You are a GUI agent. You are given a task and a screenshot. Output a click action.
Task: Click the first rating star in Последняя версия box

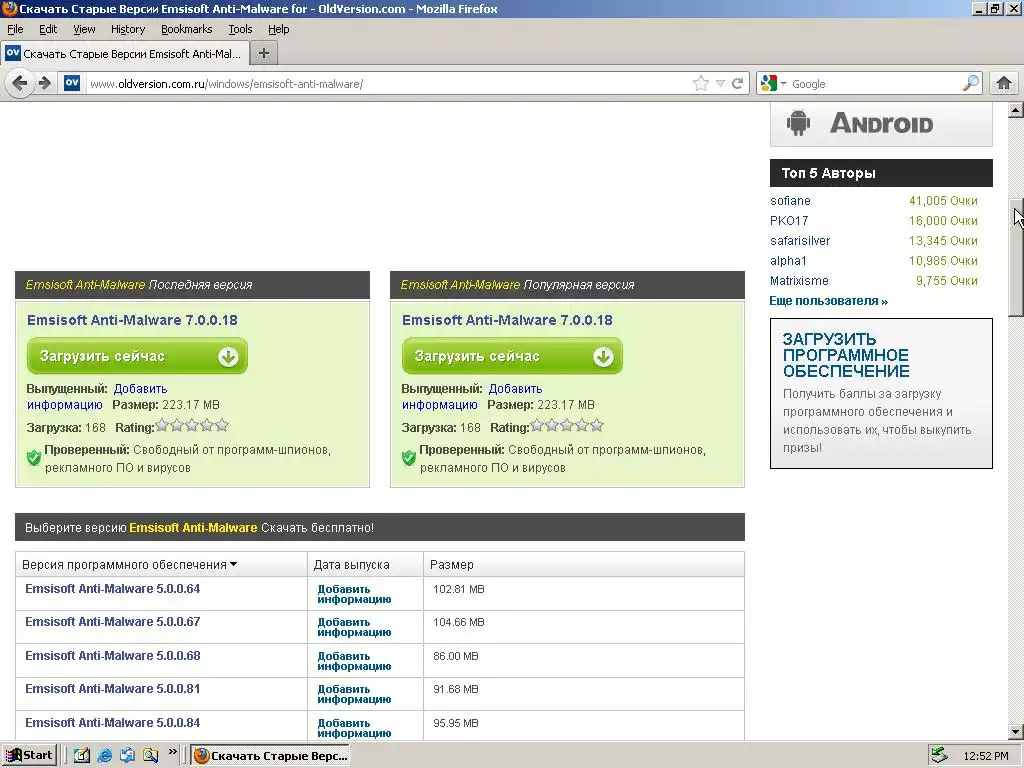pos(162,426)
